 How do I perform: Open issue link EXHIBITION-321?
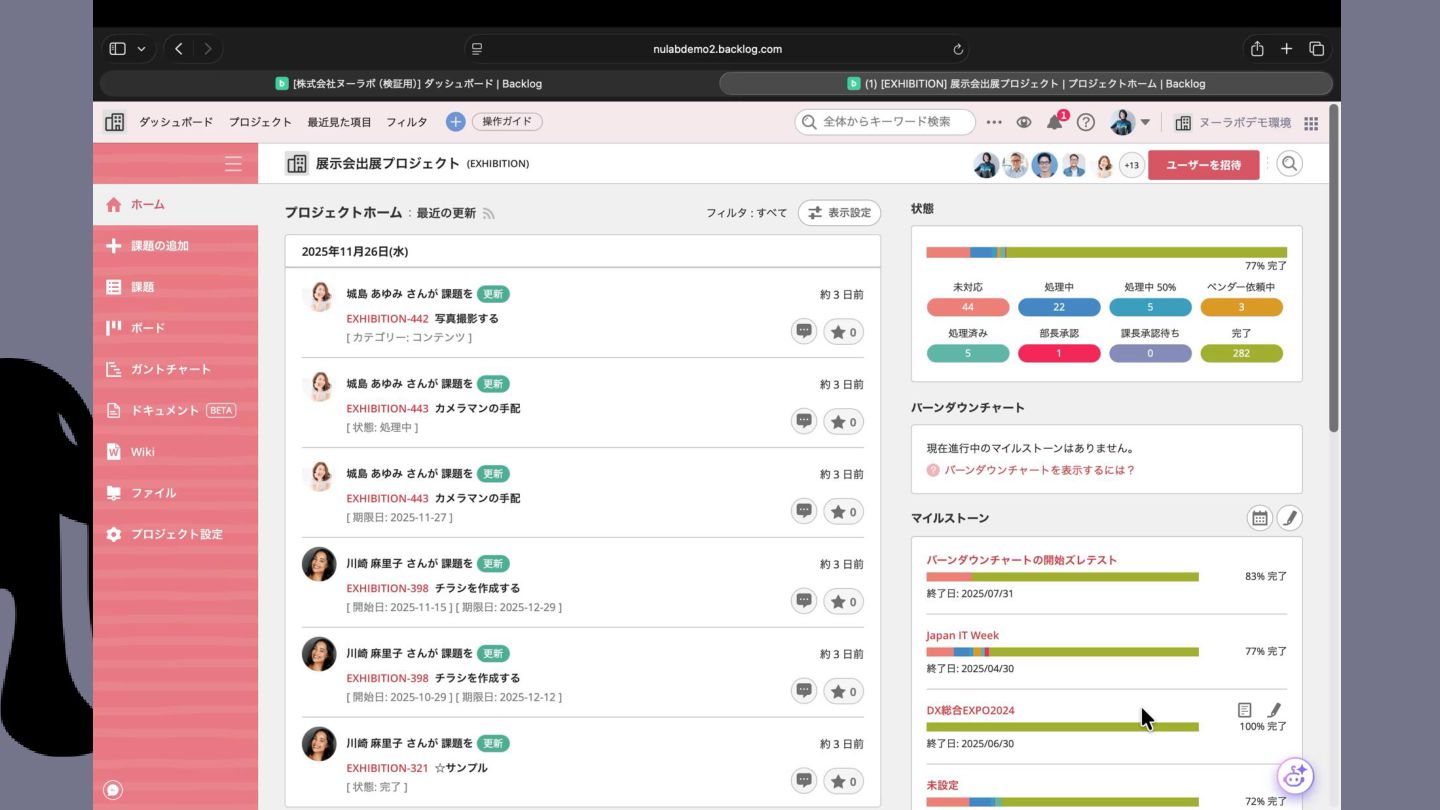coord(387,768)
